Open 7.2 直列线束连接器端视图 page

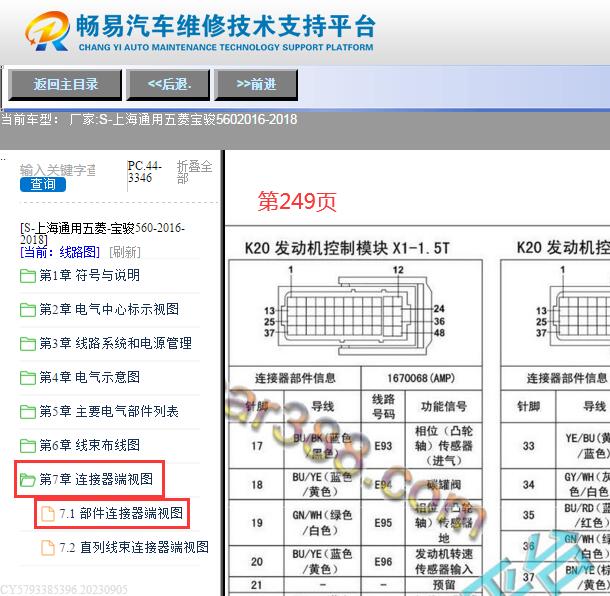point(134,547)
